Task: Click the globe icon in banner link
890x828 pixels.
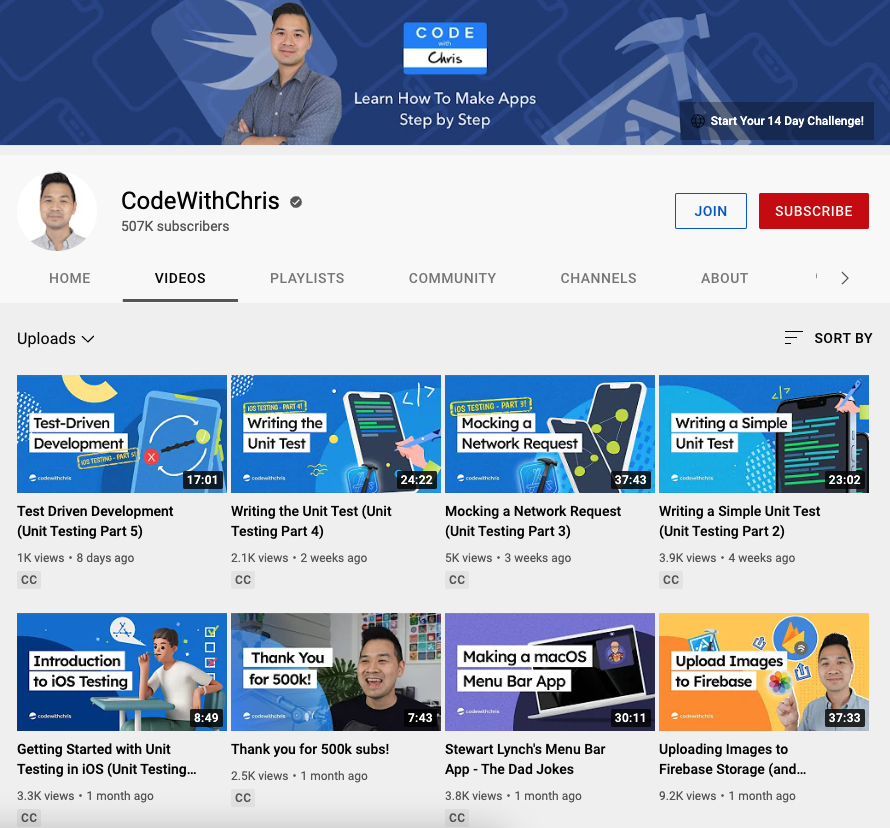Action: click(698, 121)
